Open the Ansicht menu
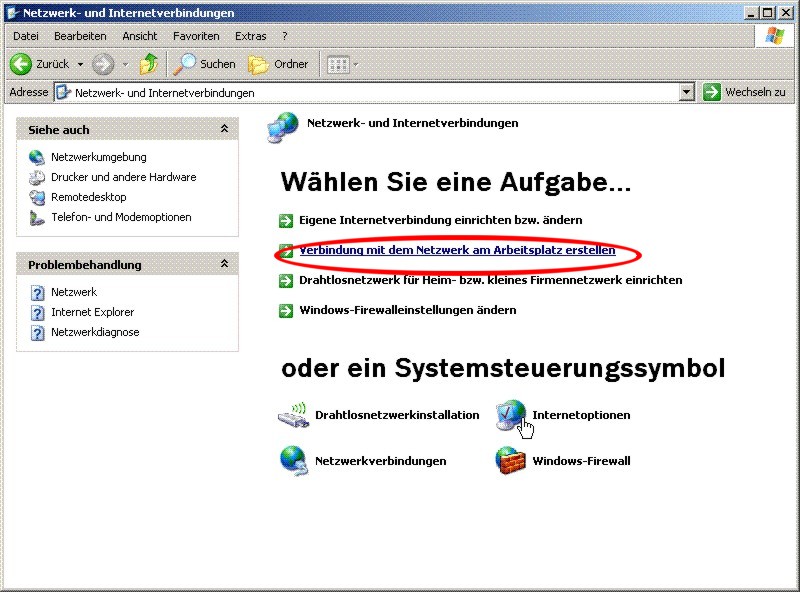Image resolution: width=800 pixels, height=592 pixels. coord(139,36)
